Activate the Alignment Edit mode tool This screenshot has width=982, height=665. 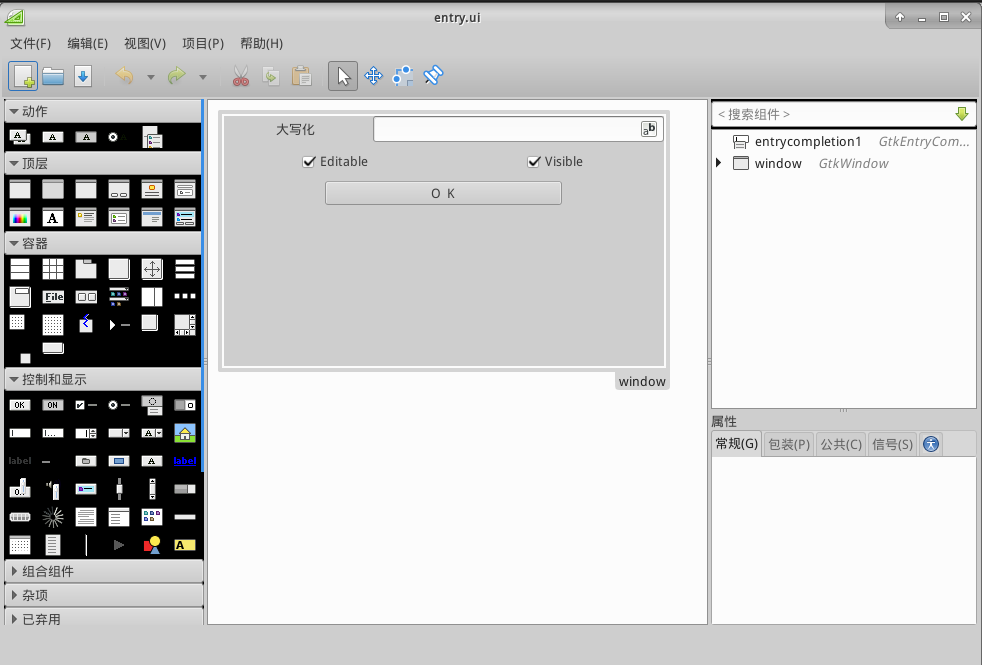click(x=433, y=76)
